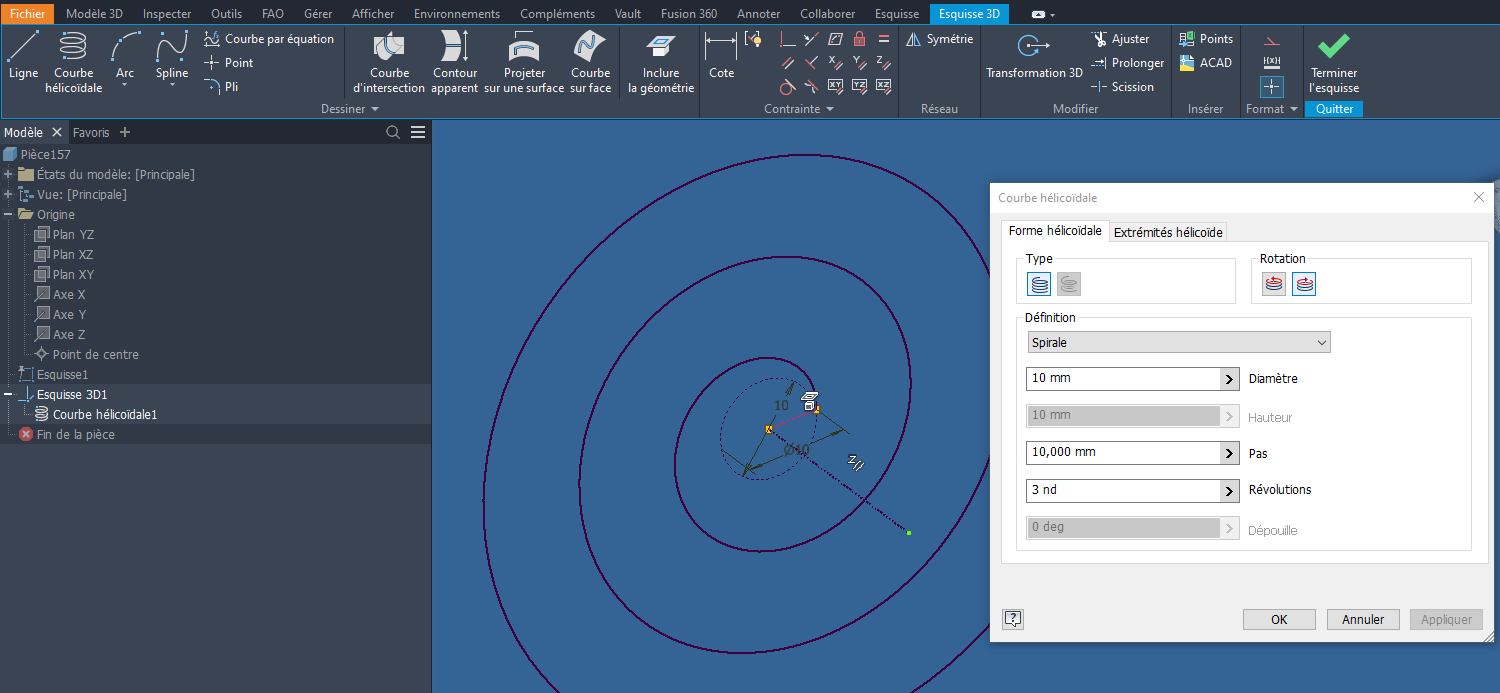Click the Quitter panel label
1500x693 pixels.
pyautogui.click(x=1334, y=109)
